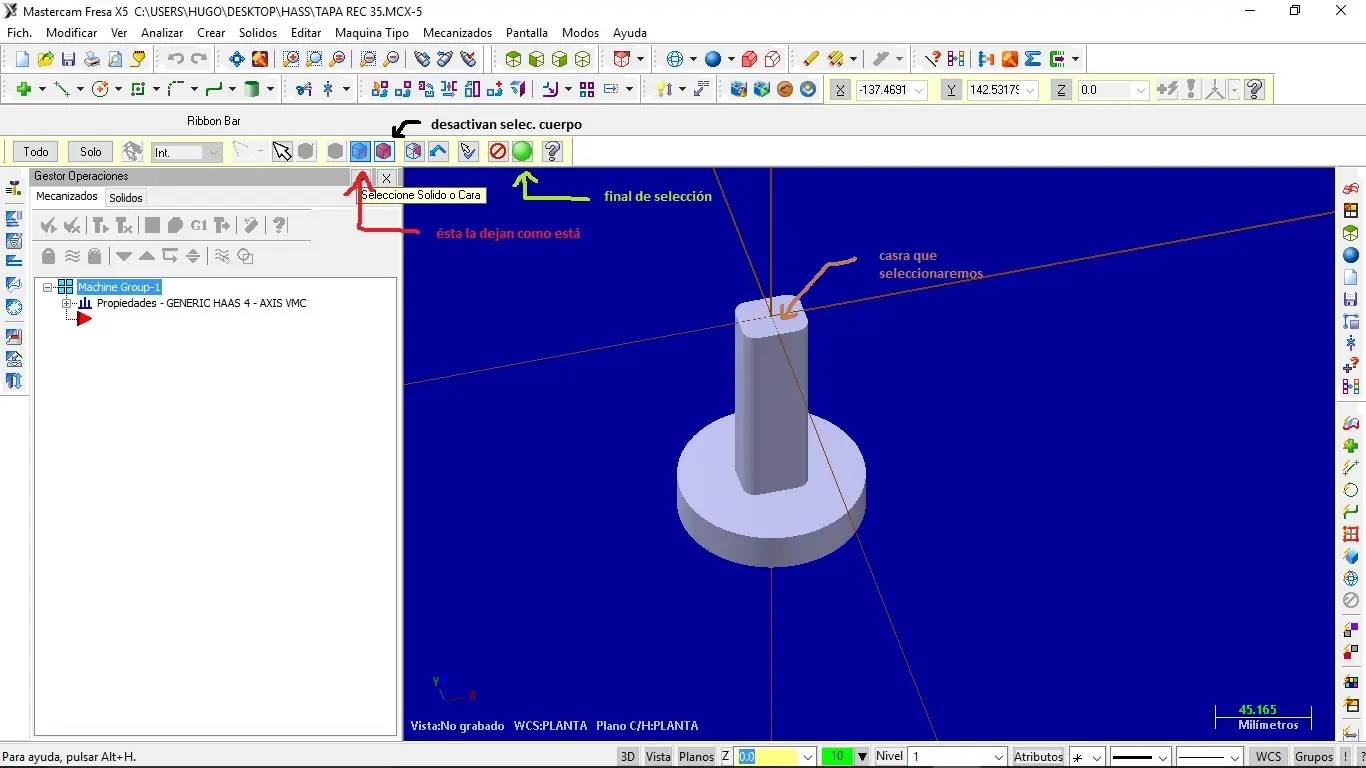
Task: Click the green cylinder primitive icon
Action: click(253, 89)
